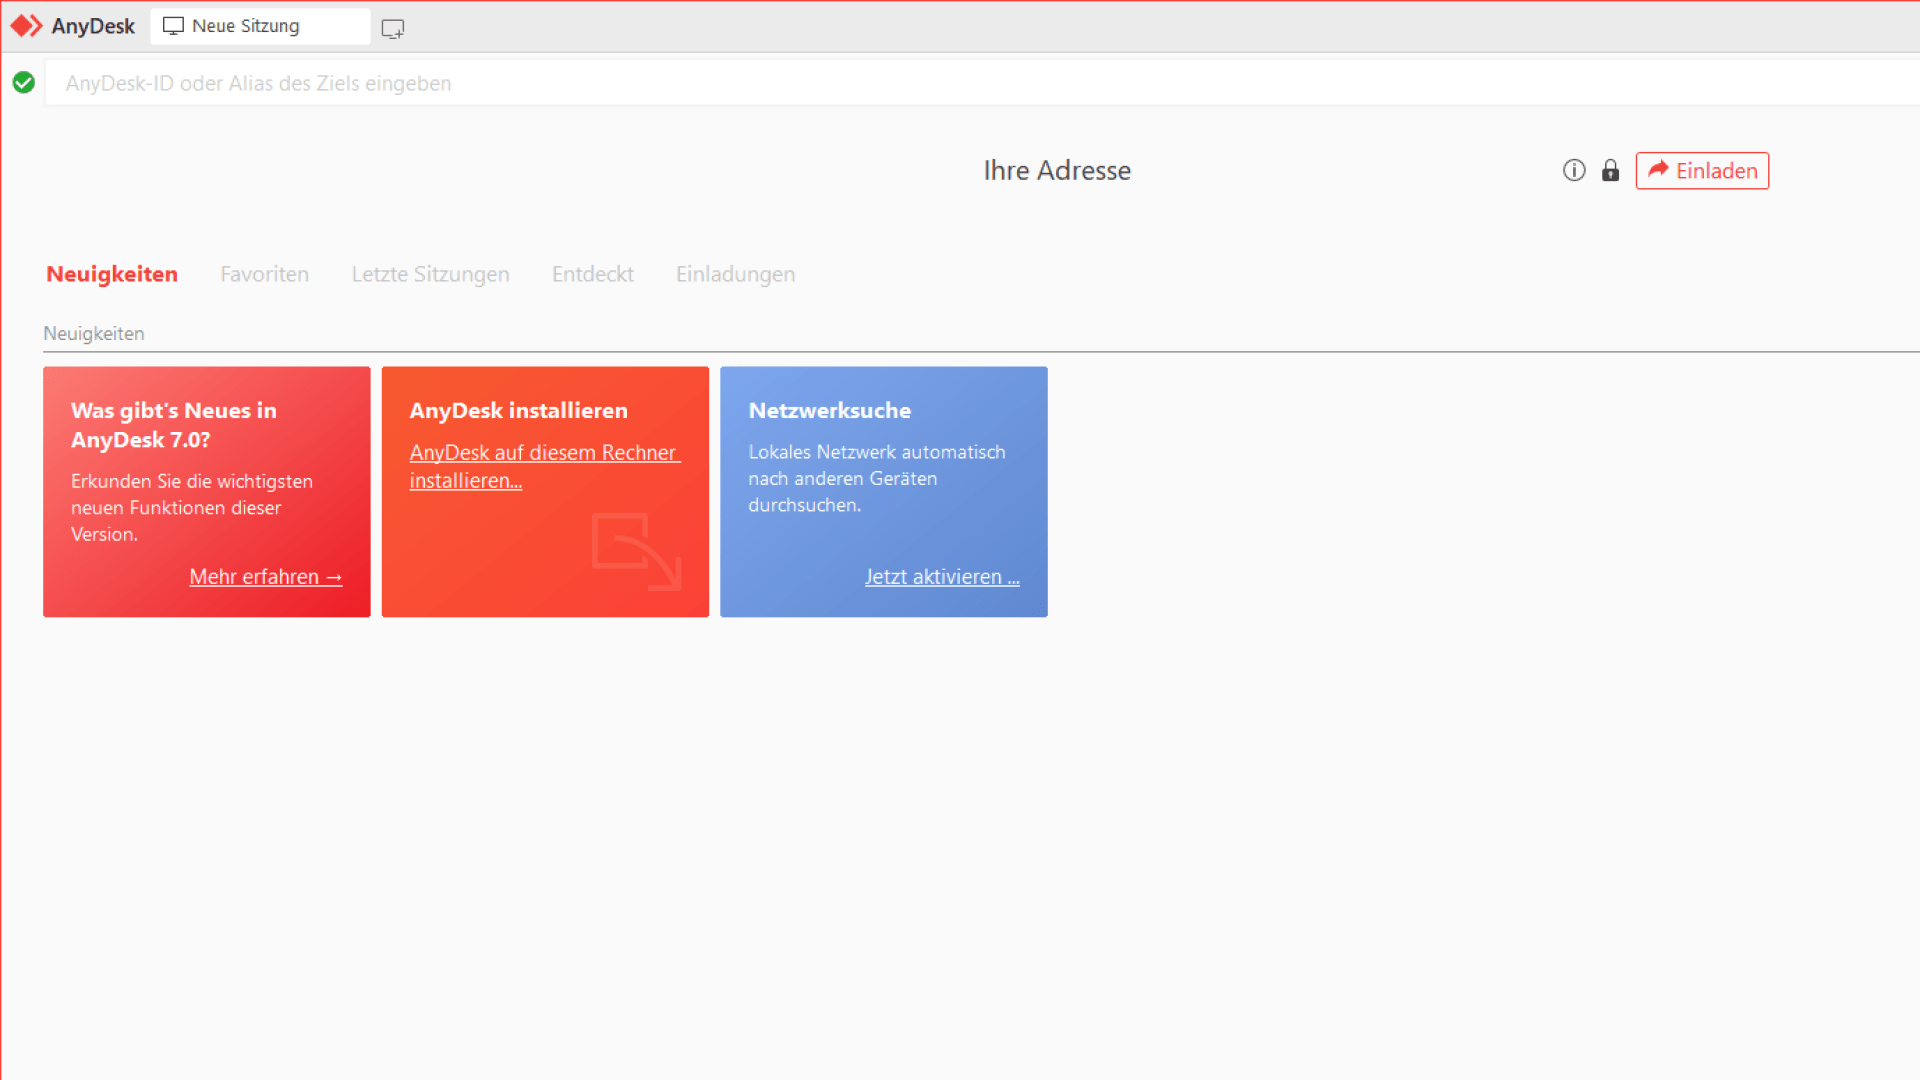Open the address info icon
This screenshot has height=1080, width=1920.
click(1574, 171)
